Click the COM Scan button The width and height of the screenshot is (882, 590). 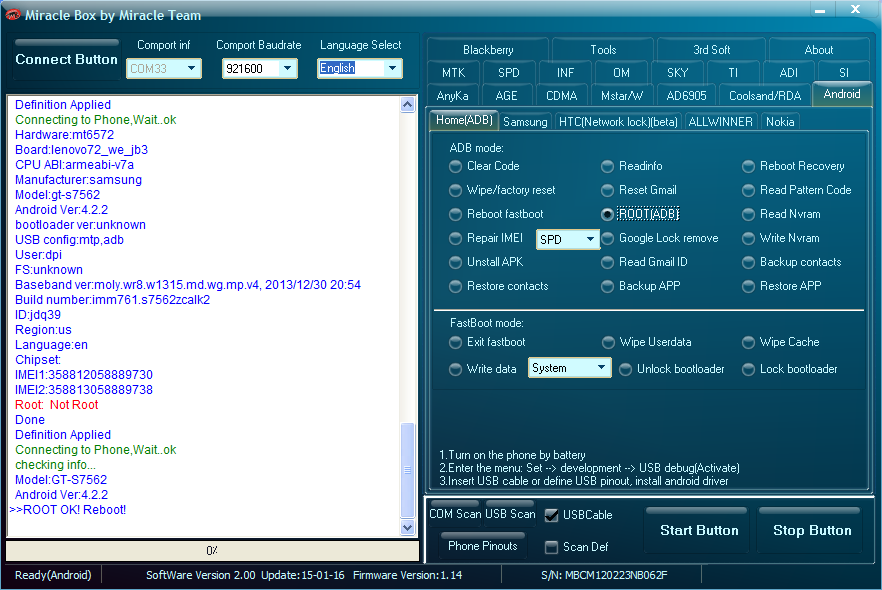coord(455,514)
